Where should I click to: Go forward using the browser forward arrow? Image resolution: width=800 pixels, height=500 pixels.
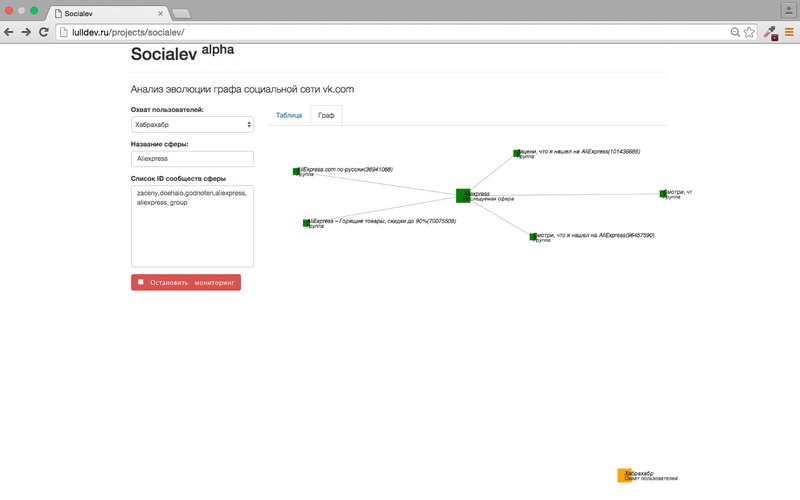(x=26, y=32)
